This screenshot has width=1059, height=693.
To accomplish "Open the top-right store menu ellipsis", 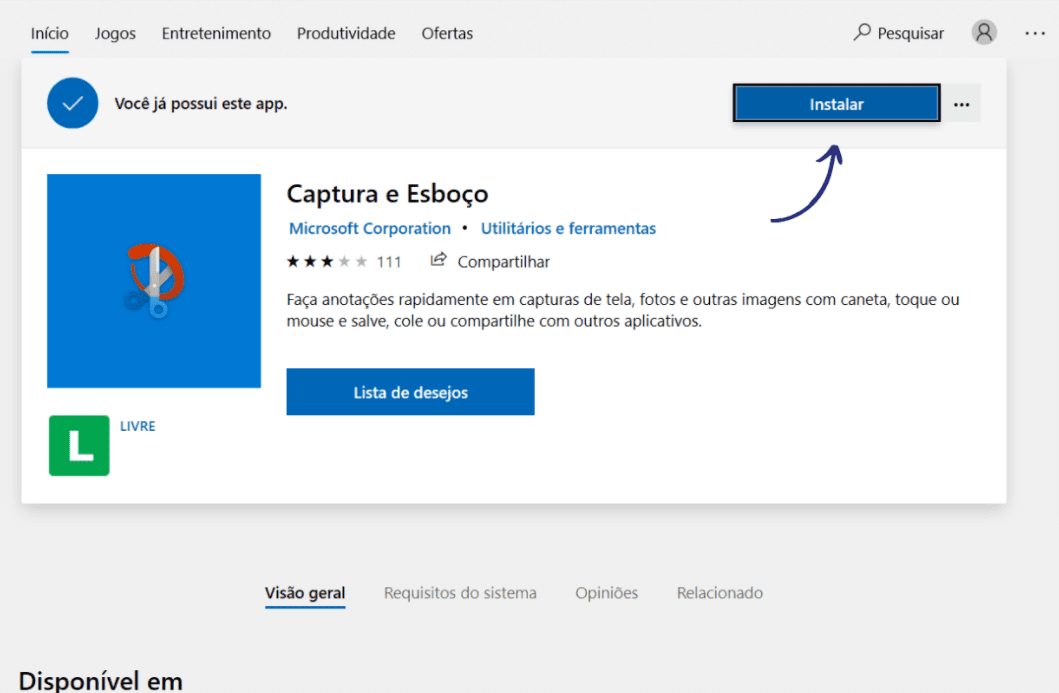I will pos(1035,33).
